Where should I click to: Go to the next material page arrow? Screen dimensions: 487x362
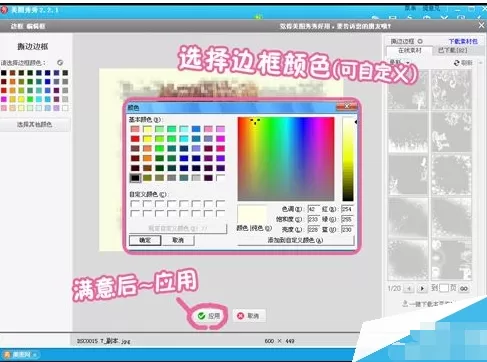point(422,288)
